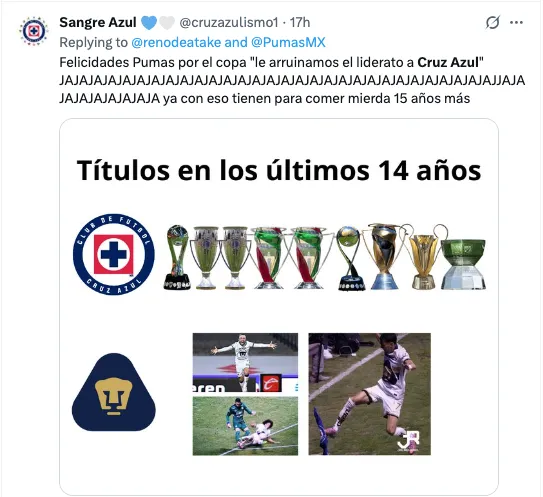Open the @renodeatake mention link
This screenshot has height=497, width=543.
[x=176, y=42]
